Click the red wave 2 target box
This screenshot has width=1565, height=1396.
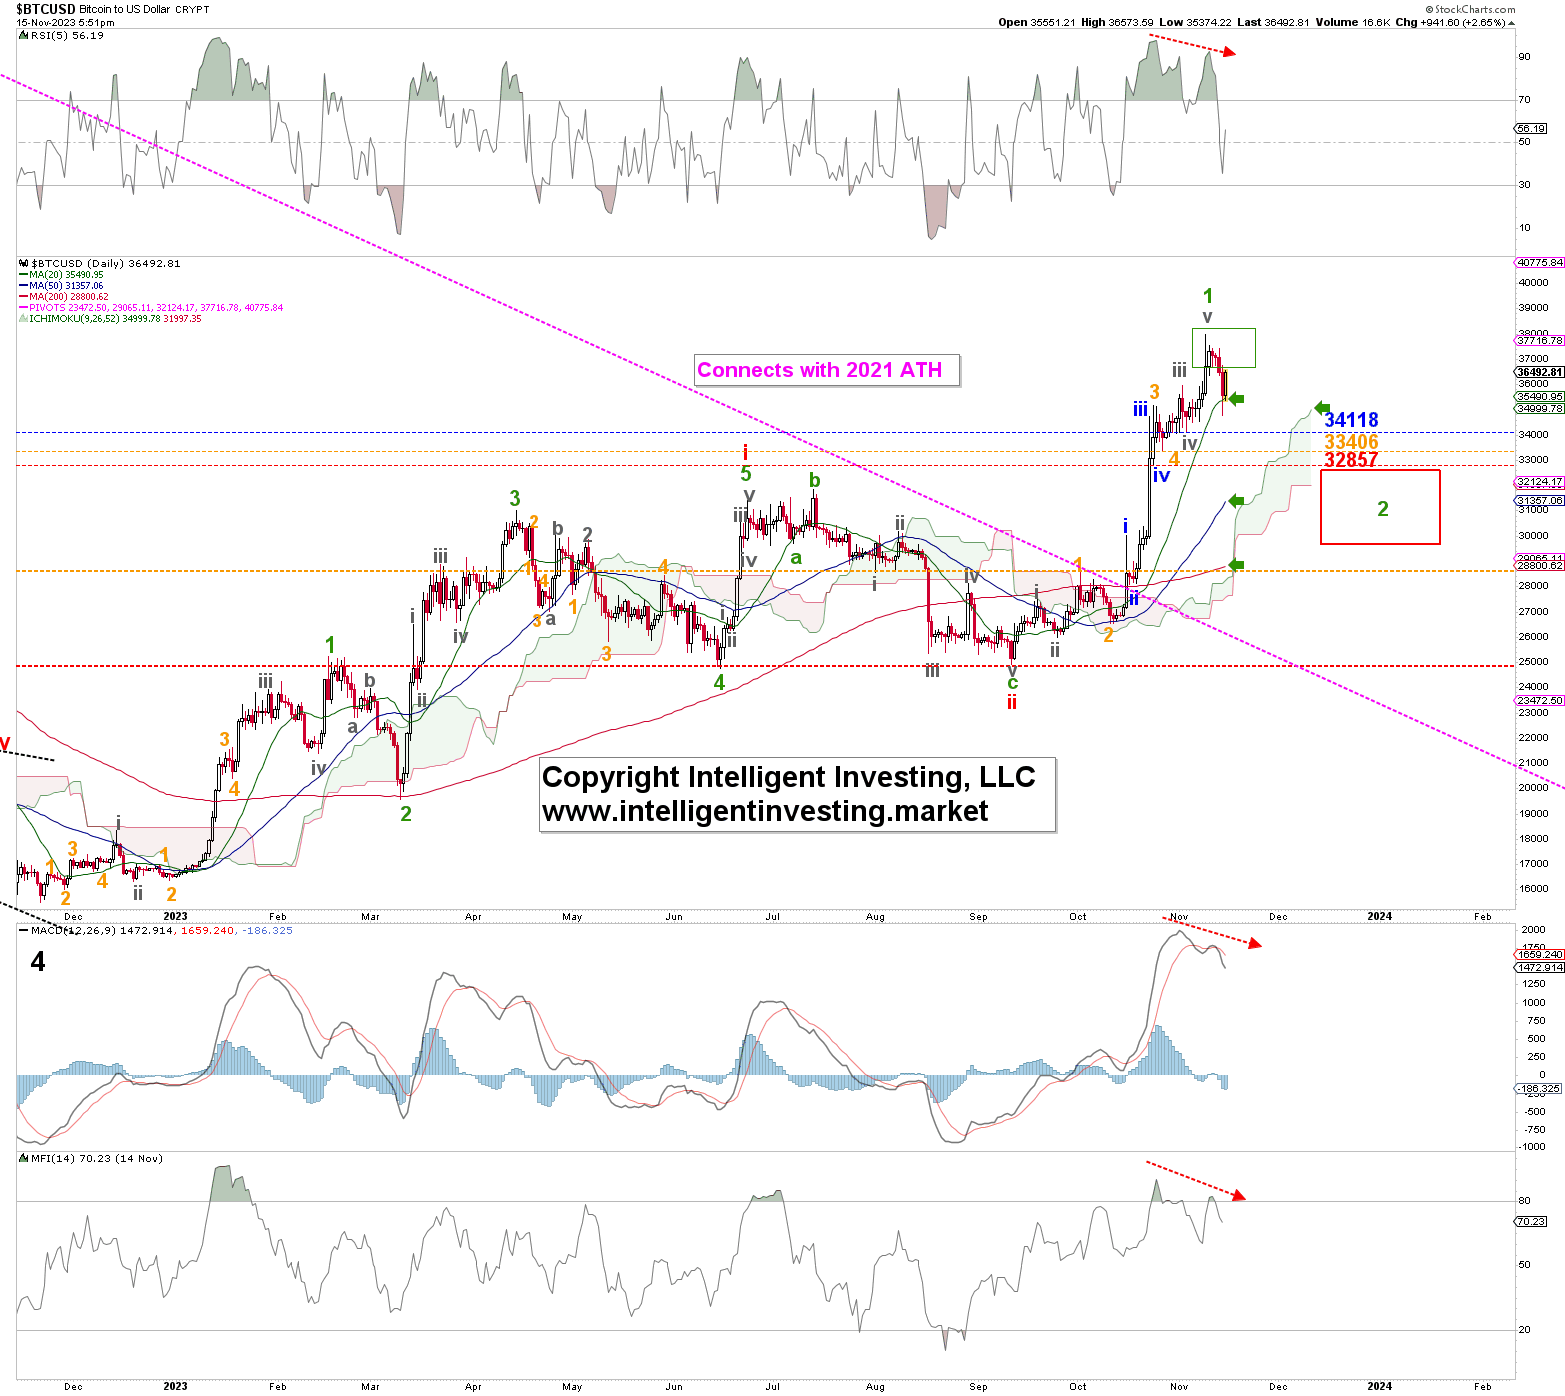(x=1380, y=507)
